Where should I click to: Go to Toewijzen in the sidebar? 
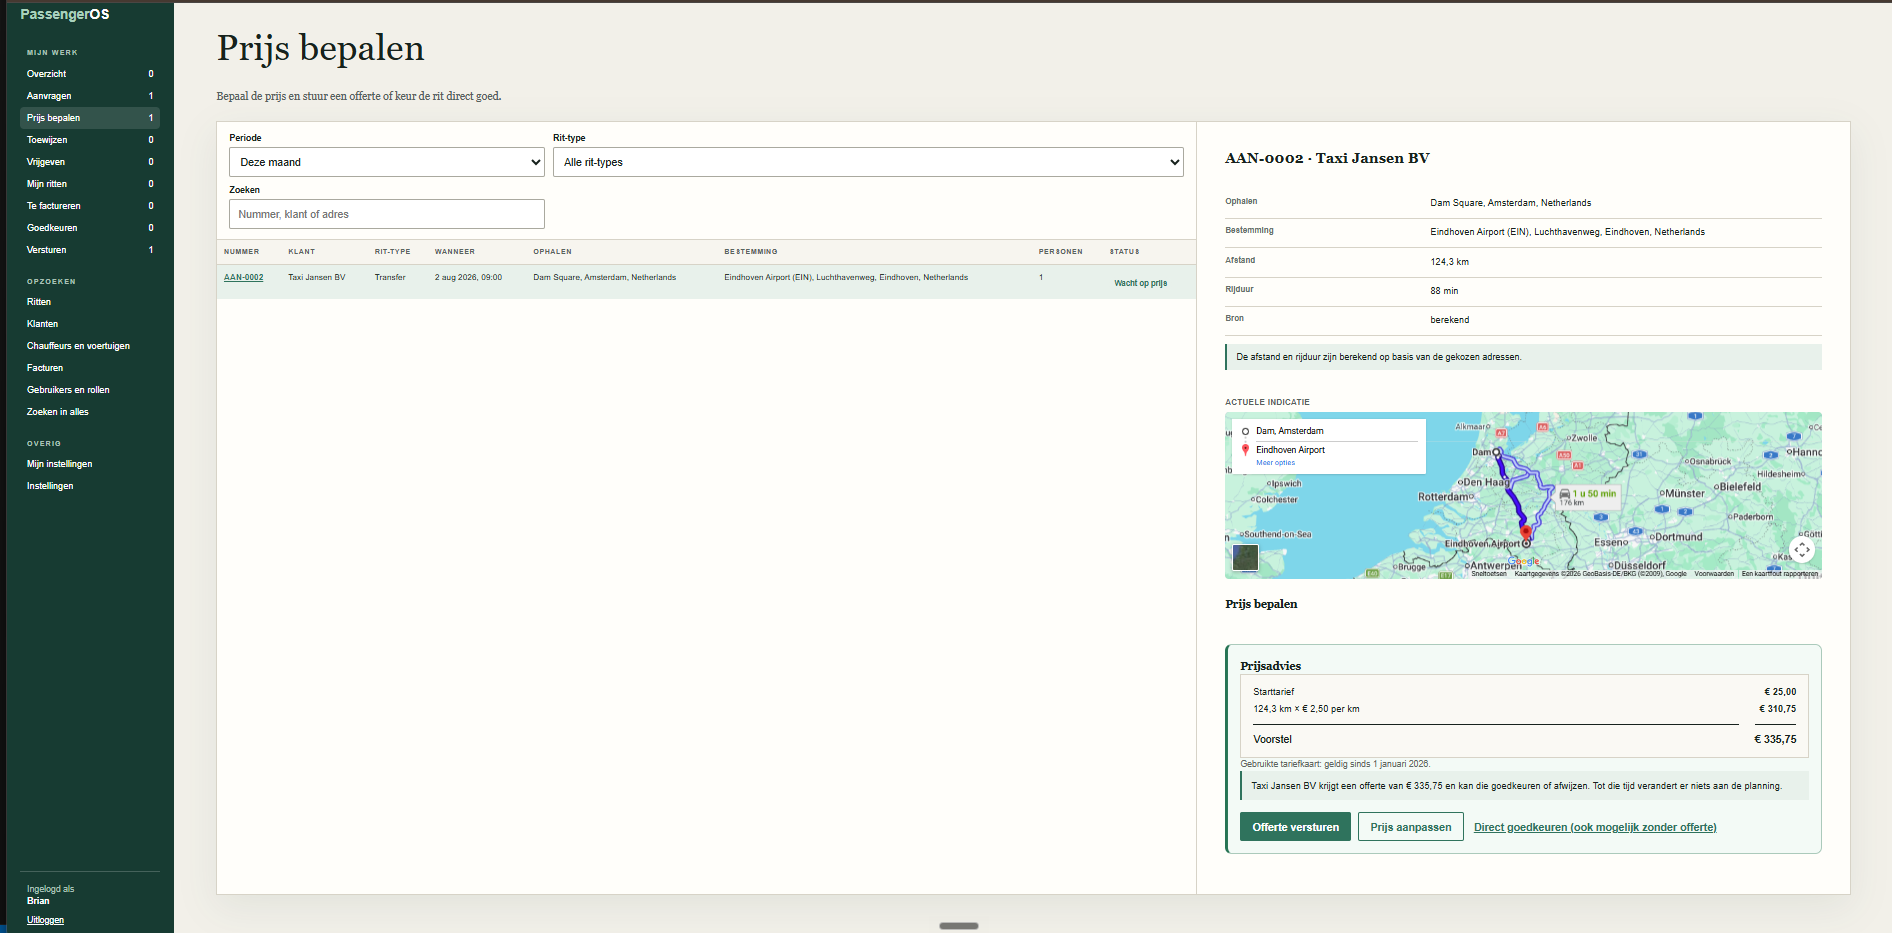[90, 140]
